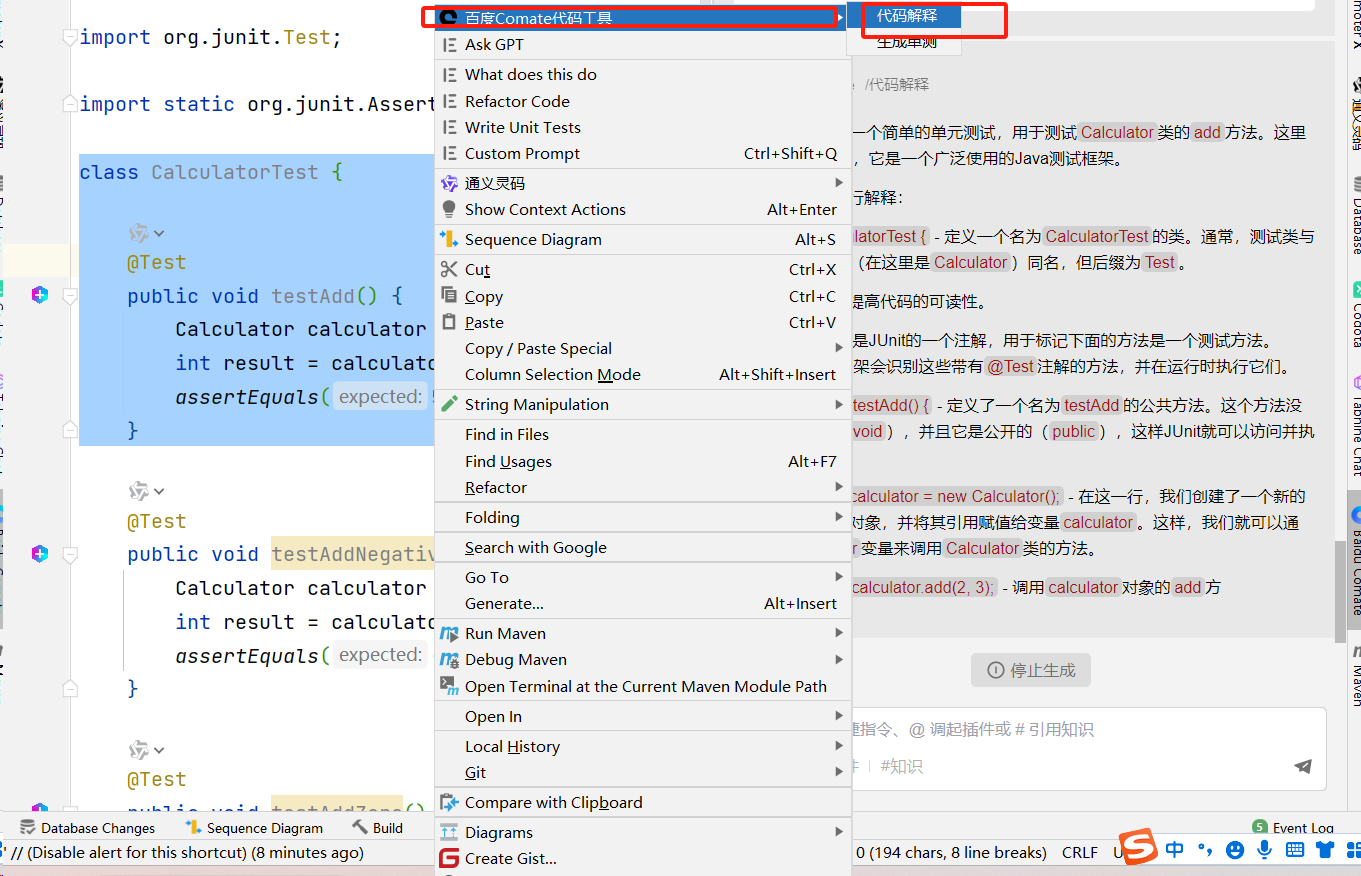Expand String Manipulation submenu
The width and height of the screenshot is (1361, 876).
[643, 404]
